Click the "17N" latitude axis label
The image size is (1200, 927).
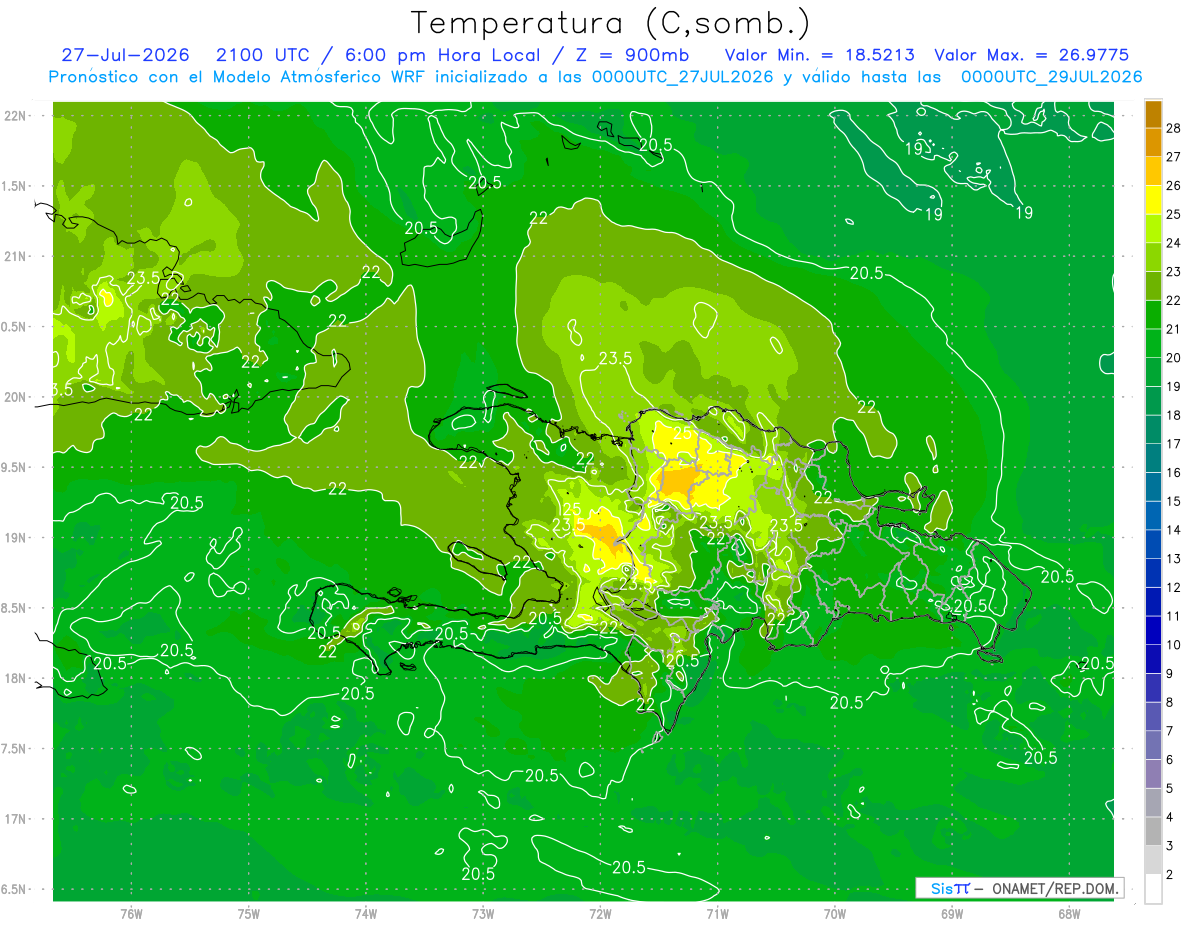tap(17, 819)
